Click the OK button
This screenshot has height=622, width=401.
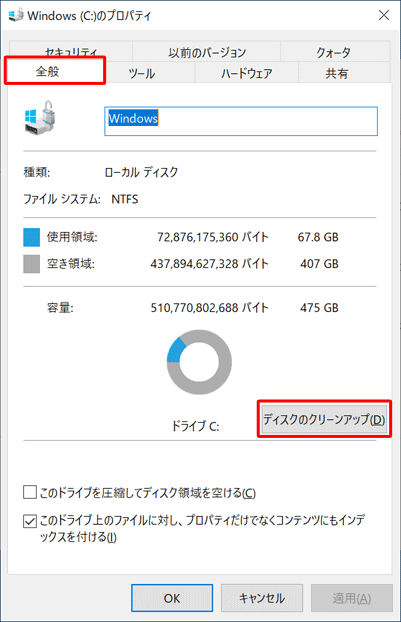[172, 598]
